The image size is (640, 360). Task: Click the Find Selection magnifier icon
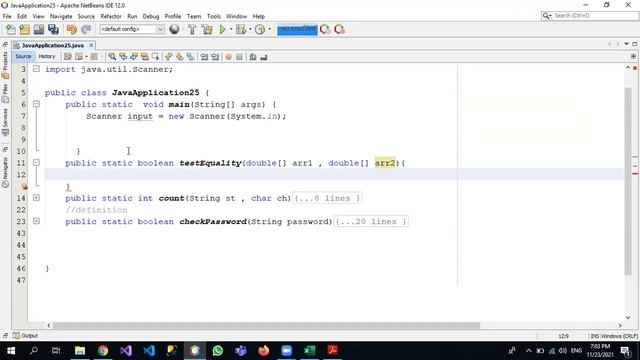click(x=112, y=57)
